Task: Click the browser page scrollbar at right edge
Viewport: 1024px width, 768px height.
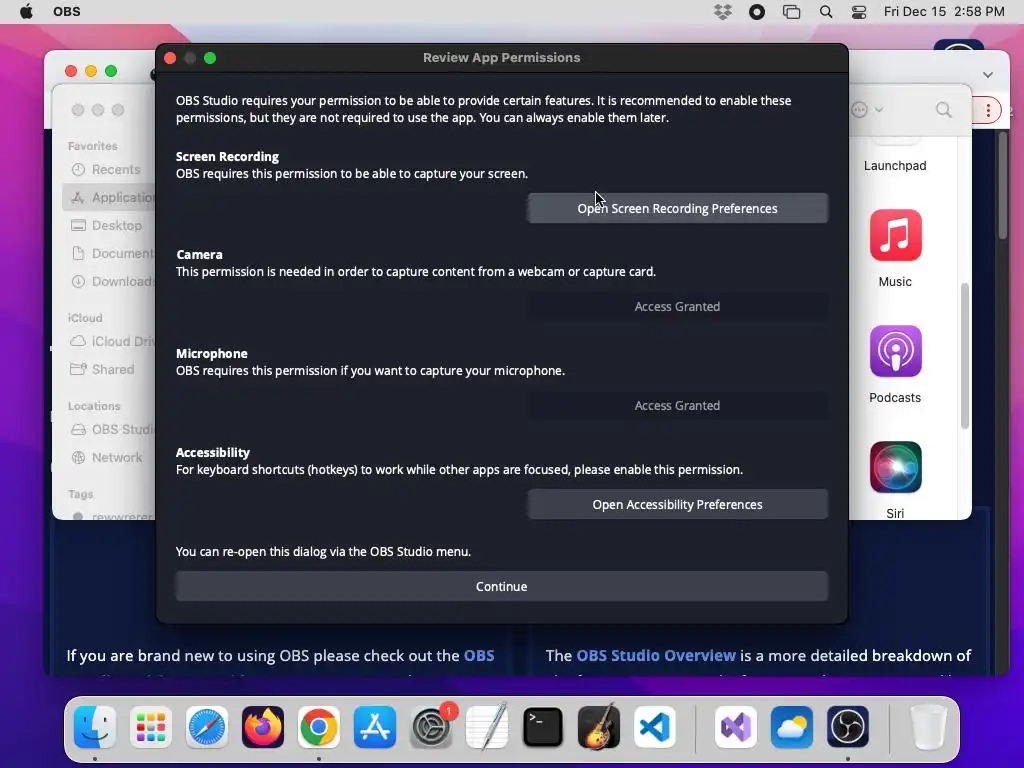Action: click(x=1002, y=185)
